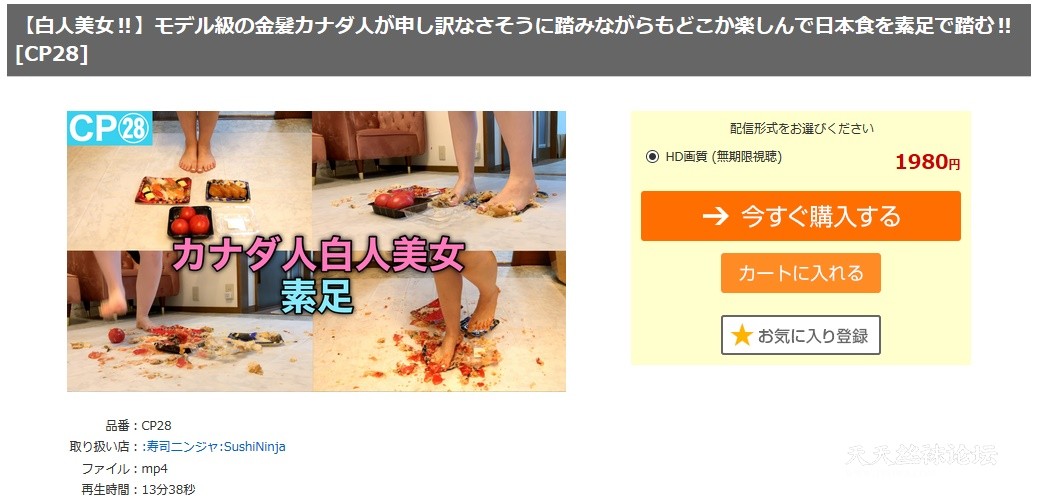Click the 1980円 price text
Viewport: 1037px width, 502px height.
point(927,161)
